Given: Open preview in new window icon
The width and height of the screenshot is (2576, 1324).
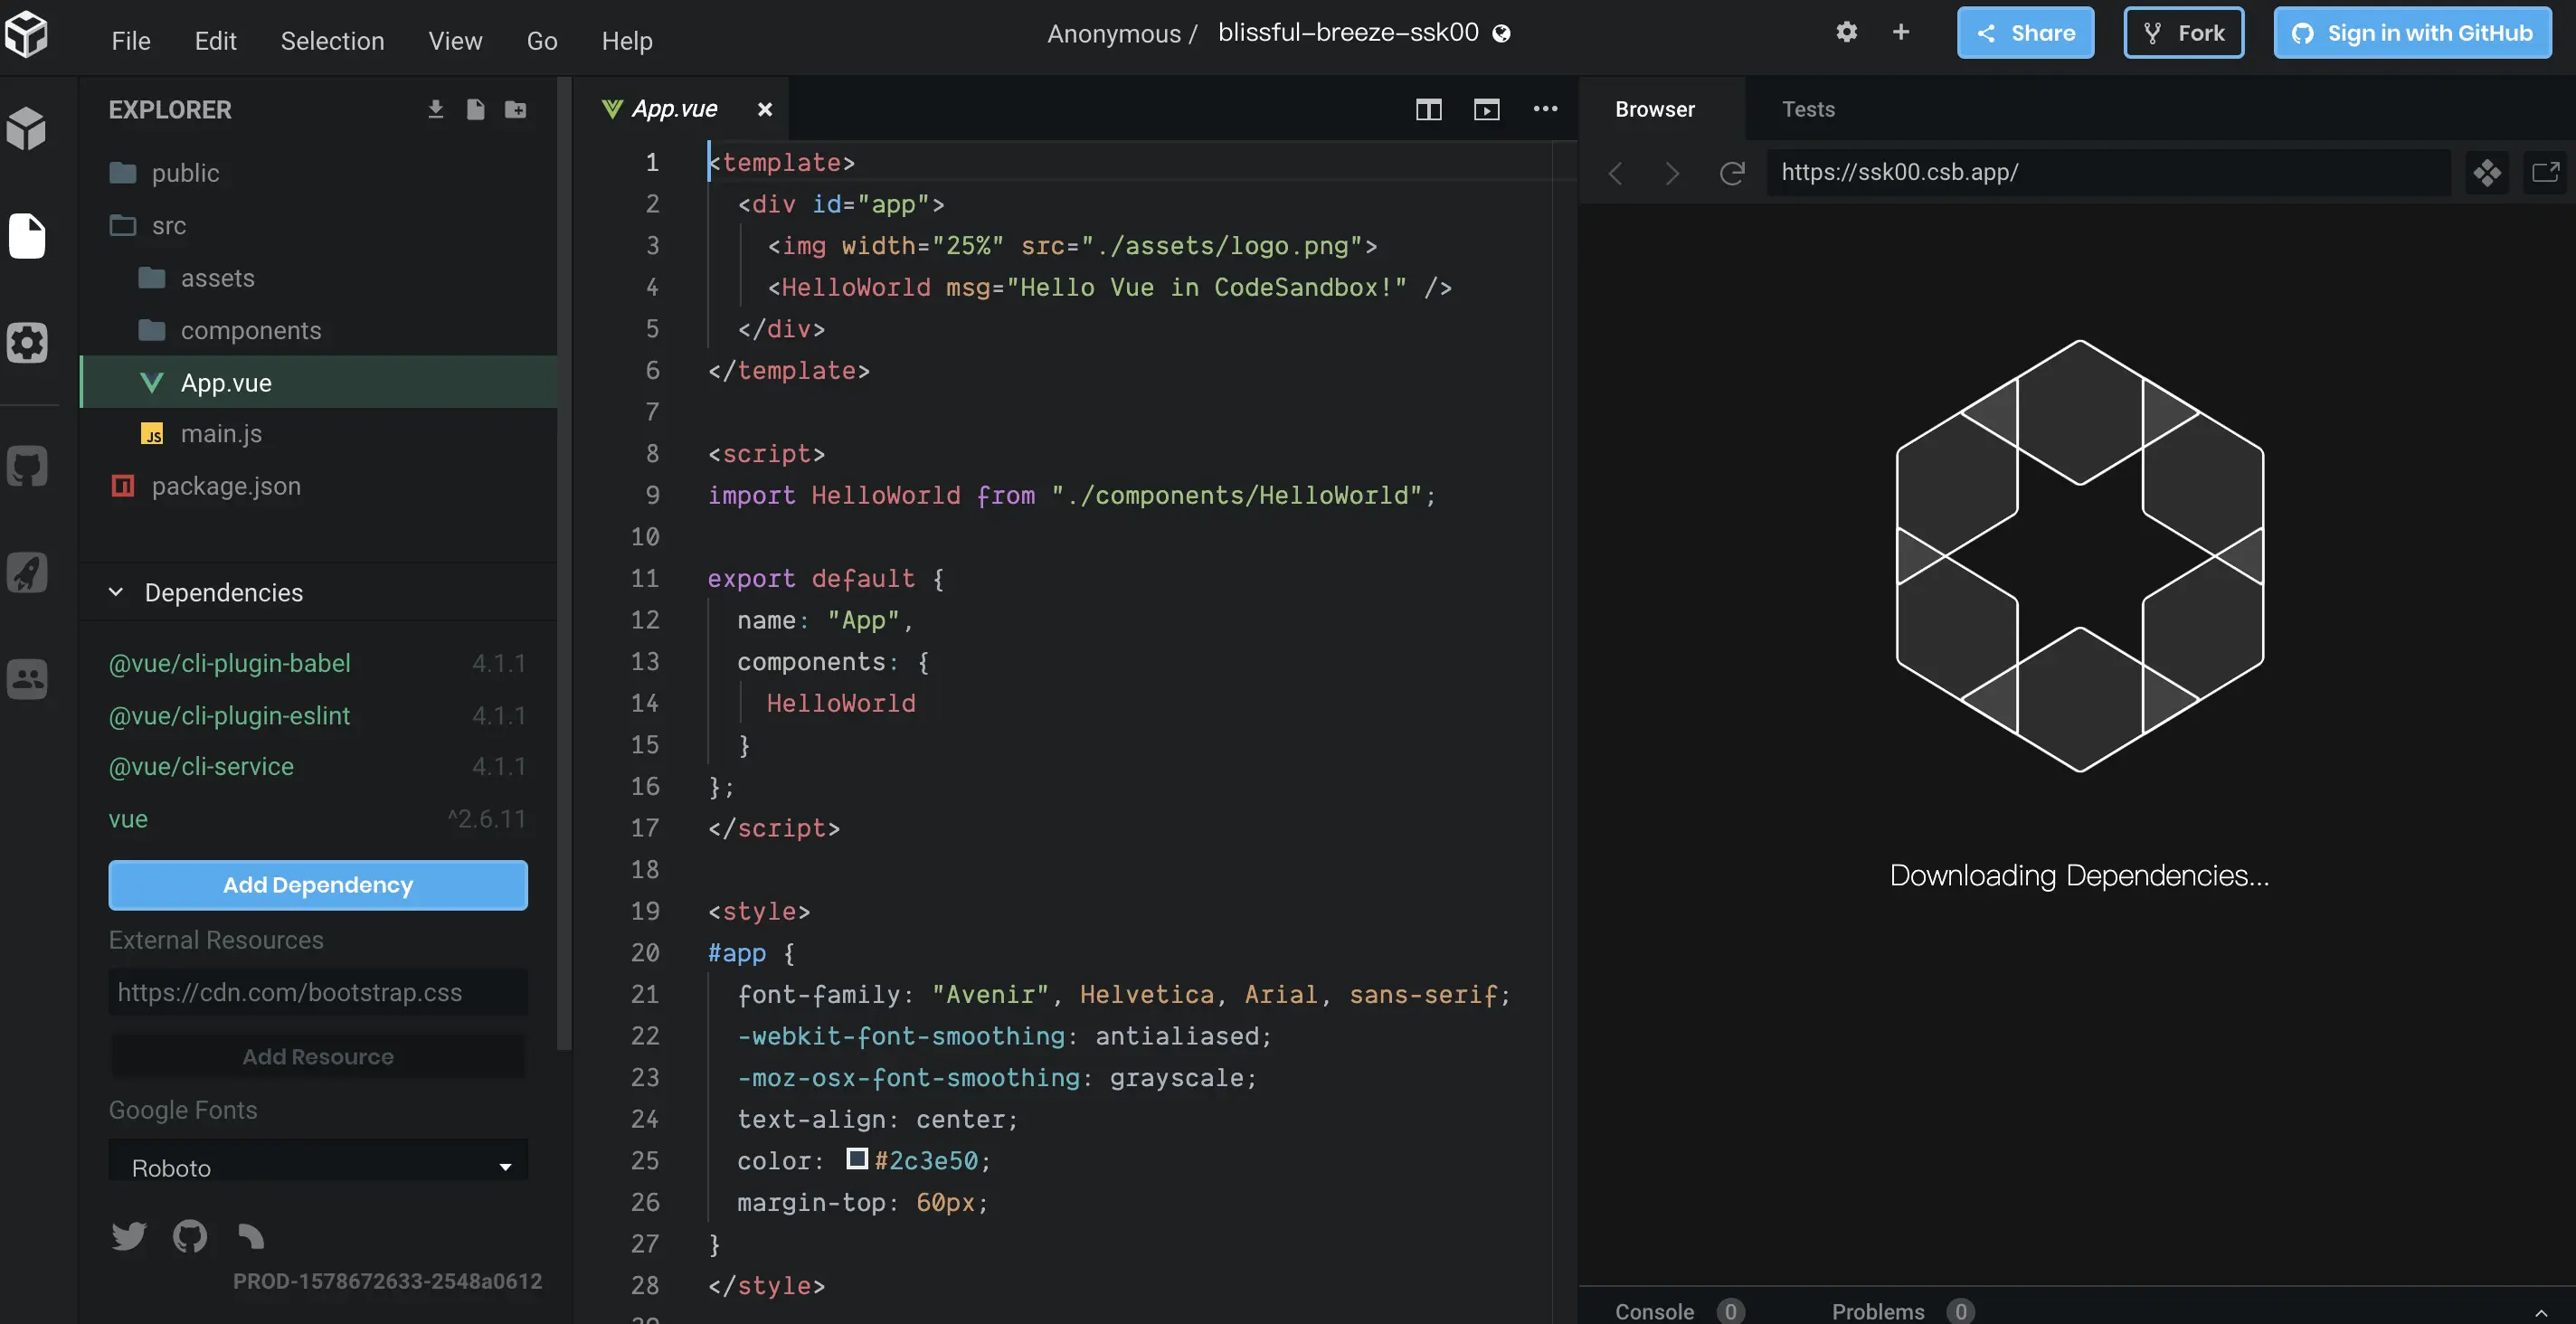Looking at the screenshot, I should coord(2545,172).
